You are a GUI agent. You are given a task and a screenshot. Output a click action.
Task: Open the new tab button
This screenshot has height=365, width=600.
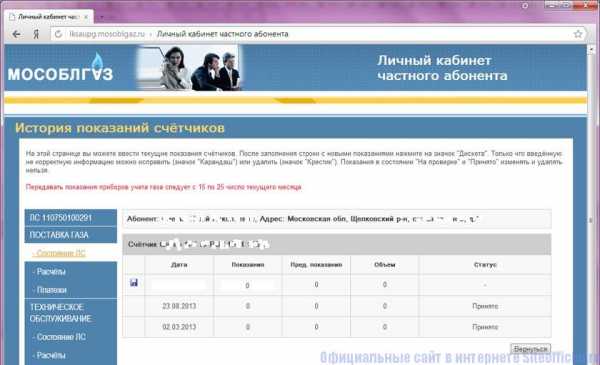pos(102,17)
